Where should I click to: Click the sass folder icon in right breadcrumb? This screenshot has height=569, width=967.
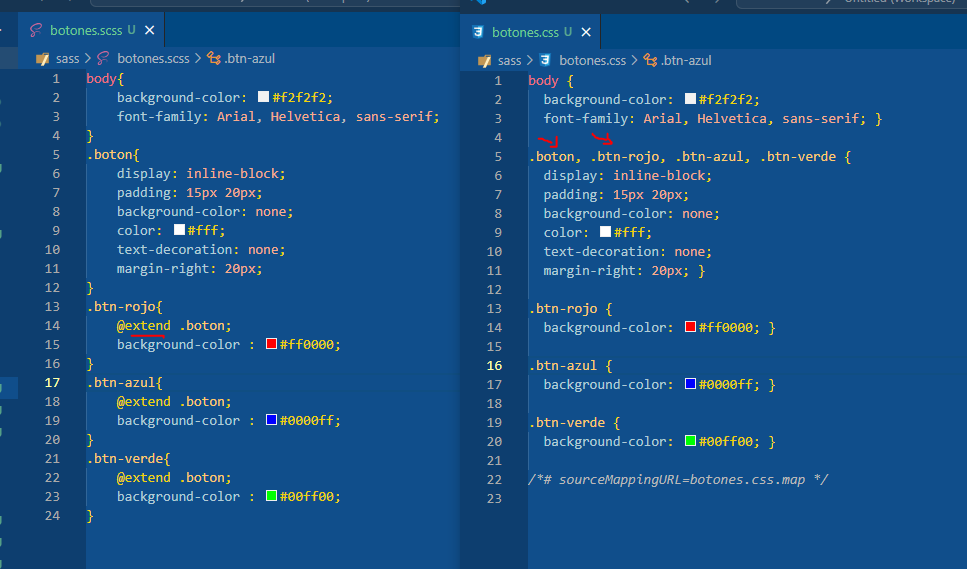click(x=485, y=60)
